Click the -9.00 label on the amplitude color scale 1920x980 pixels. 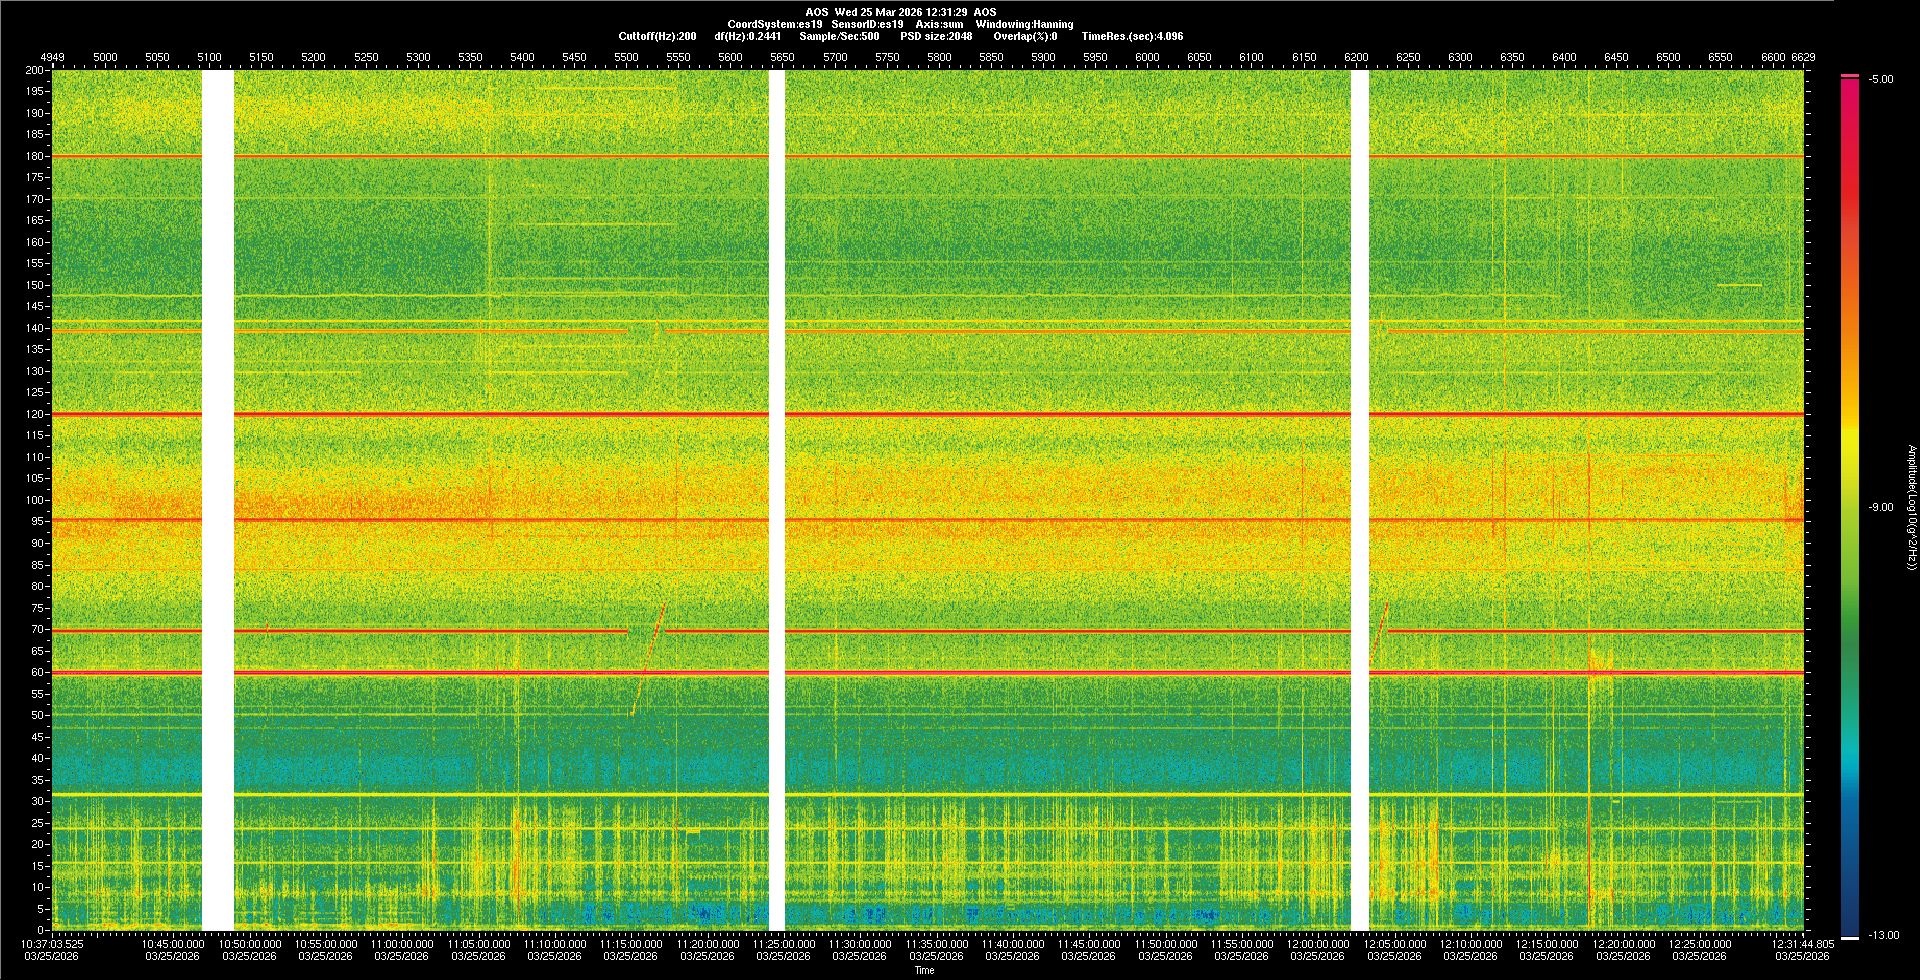[x=1881, y=507]
